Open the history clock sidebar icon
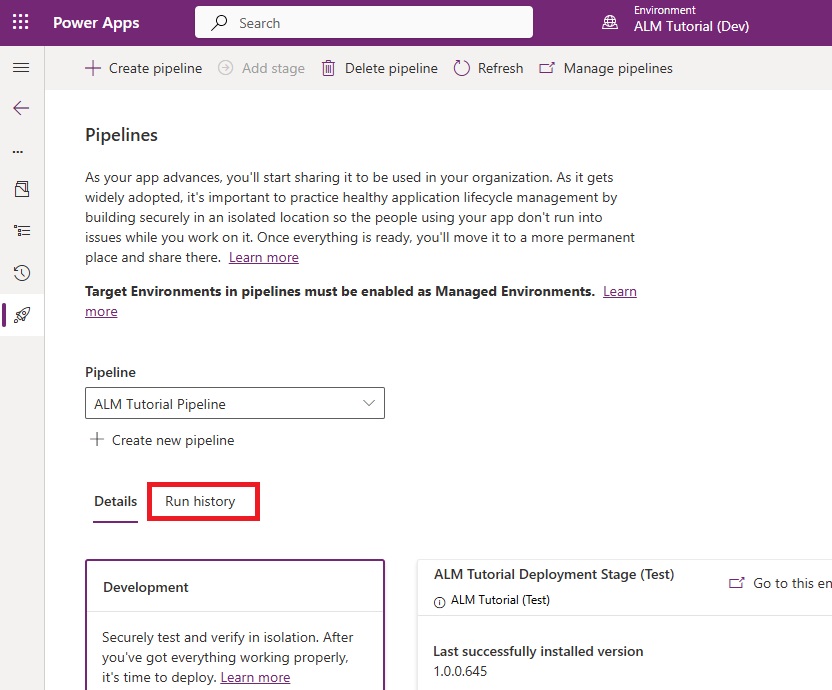The image size is (832, 690). coord(22,273)
